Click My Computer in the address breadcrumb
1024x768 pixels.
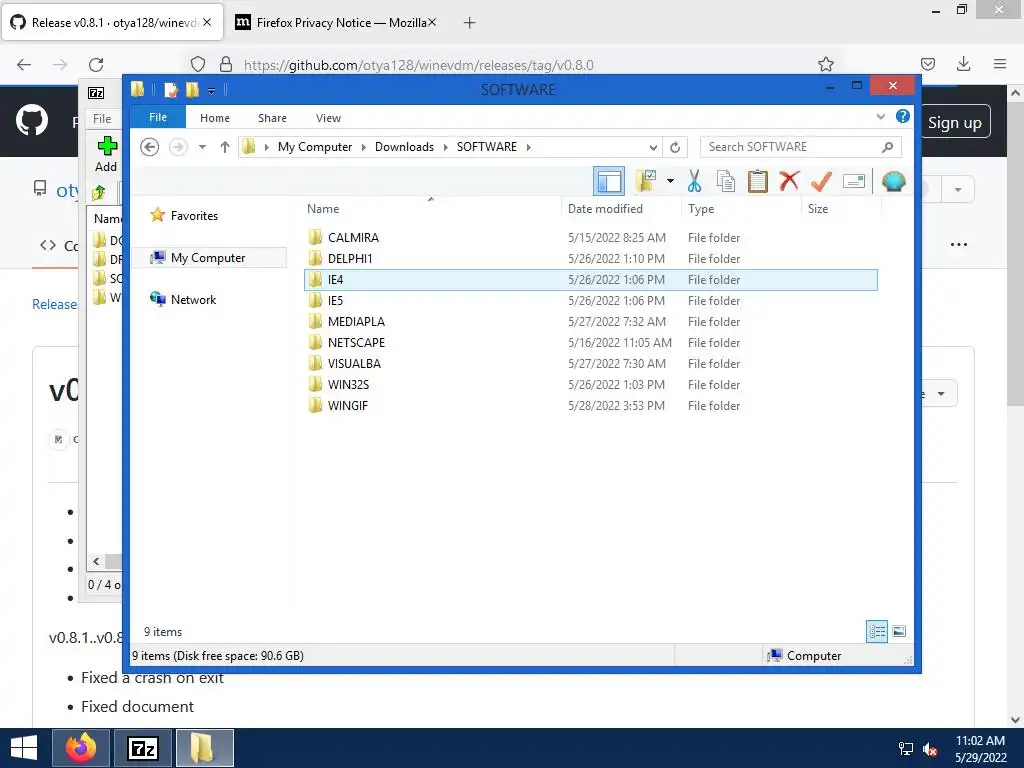(x=315, y=147)
